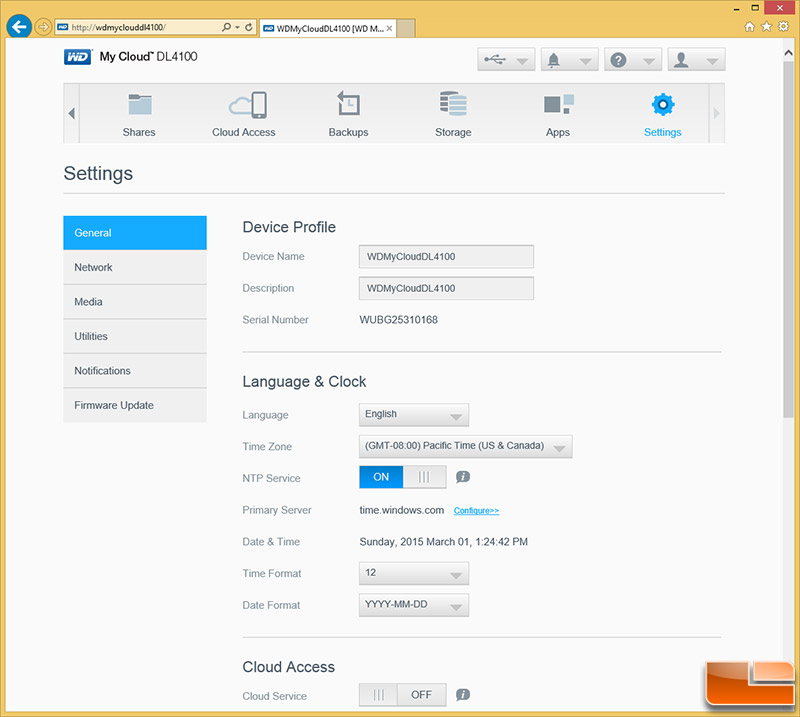
Task: Go back with browser back arrow
Action: pos(19,27)
